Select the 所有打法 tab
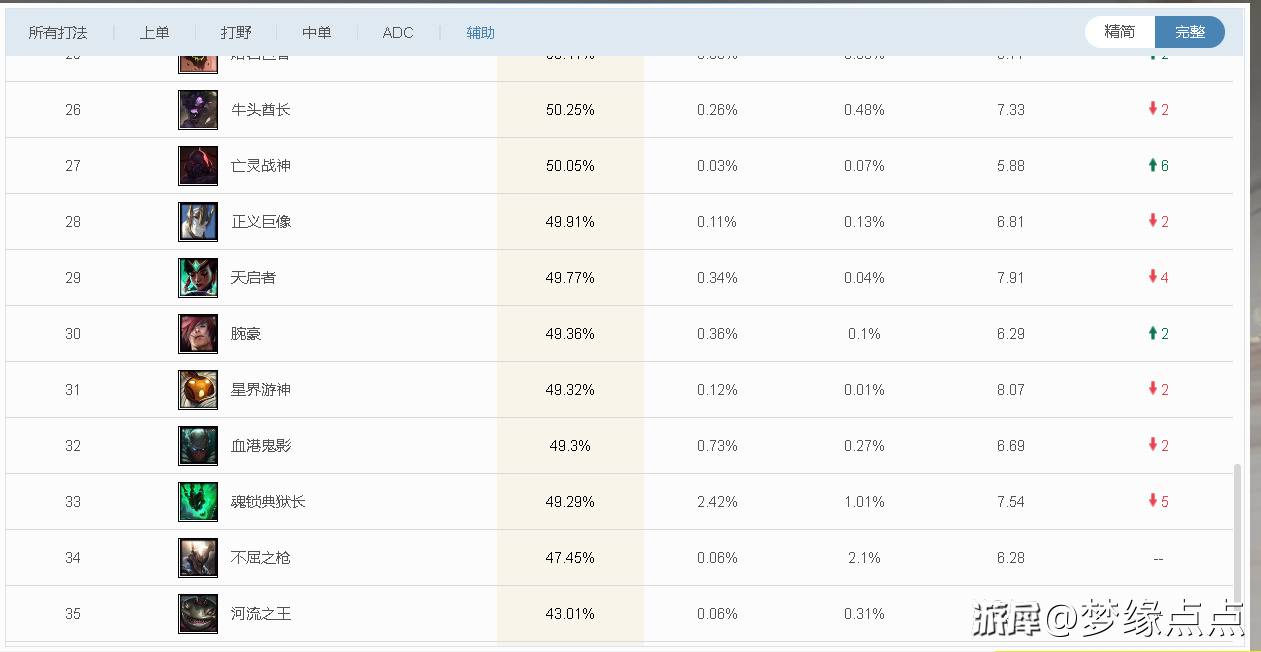The image size is (1261, 652). [58, 33]
